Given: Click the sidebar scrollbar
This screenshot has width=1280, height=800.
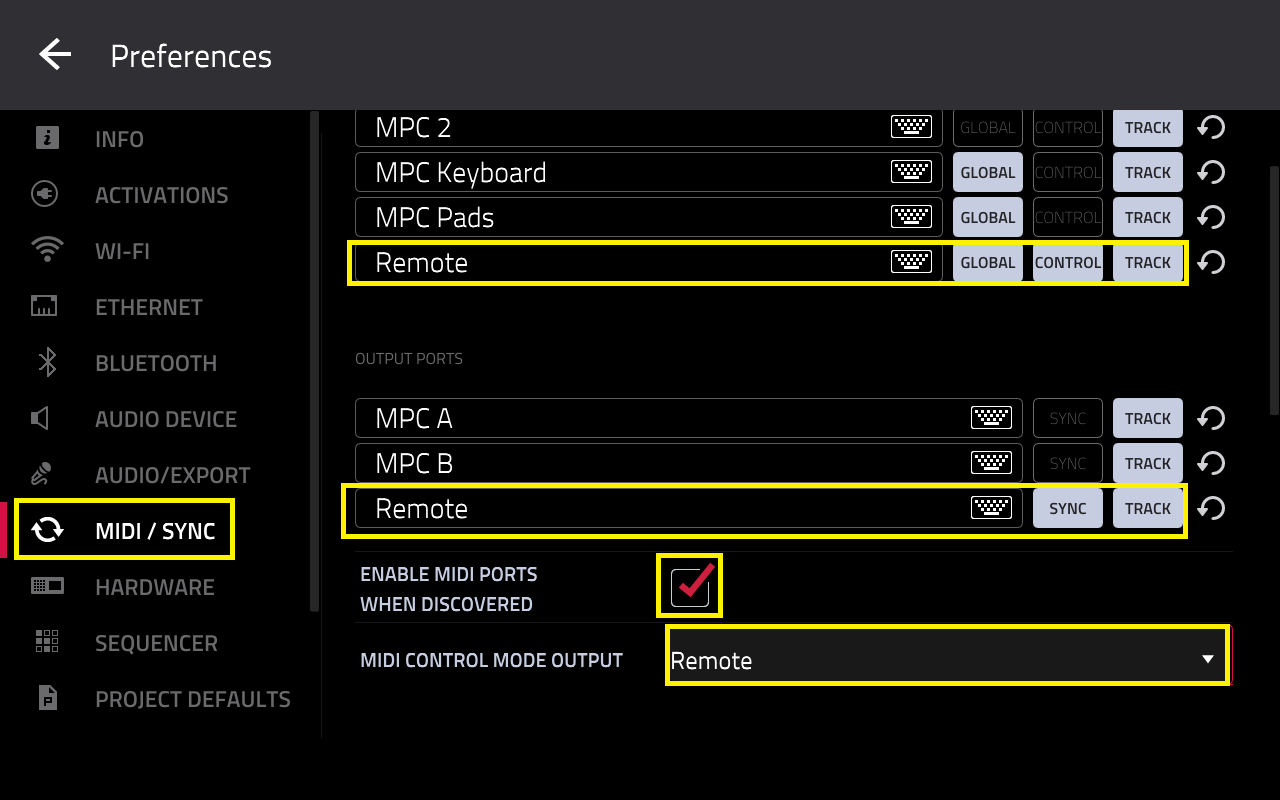Looking at the screenshot, I should point(315,360).
